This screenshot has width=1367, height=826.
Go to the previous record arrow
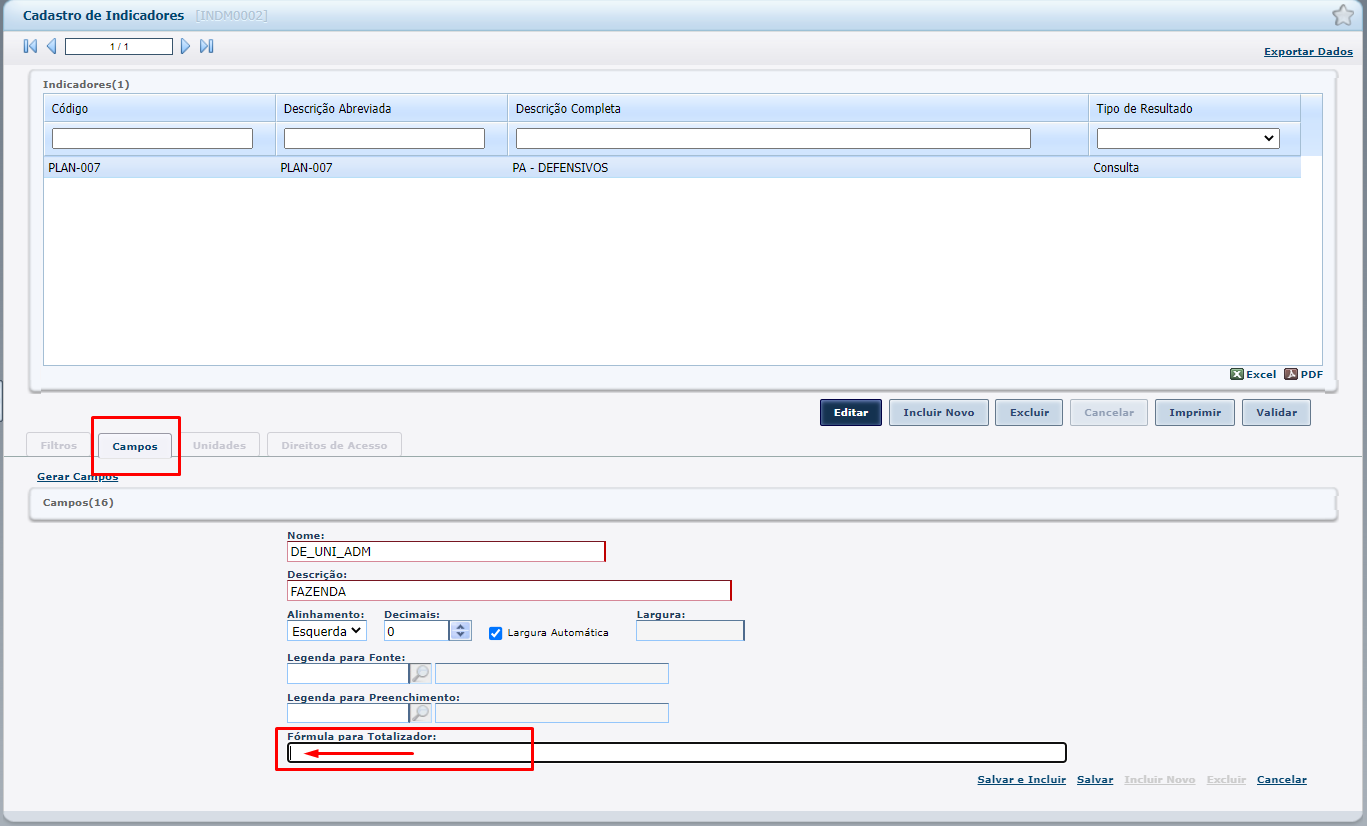pyautogui.click(x=52, y=46)
